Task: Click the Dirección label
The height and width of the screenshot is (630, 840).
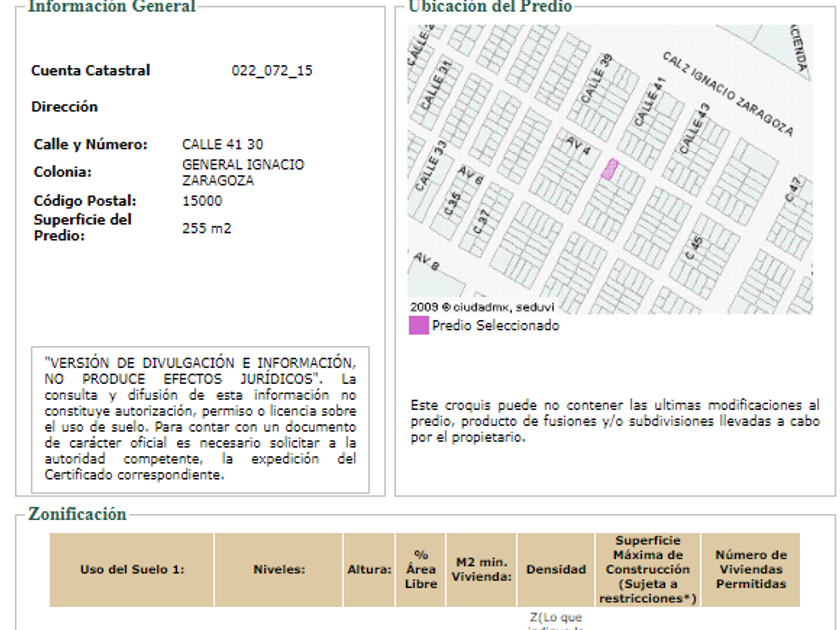Action: (x=64, y=107)
